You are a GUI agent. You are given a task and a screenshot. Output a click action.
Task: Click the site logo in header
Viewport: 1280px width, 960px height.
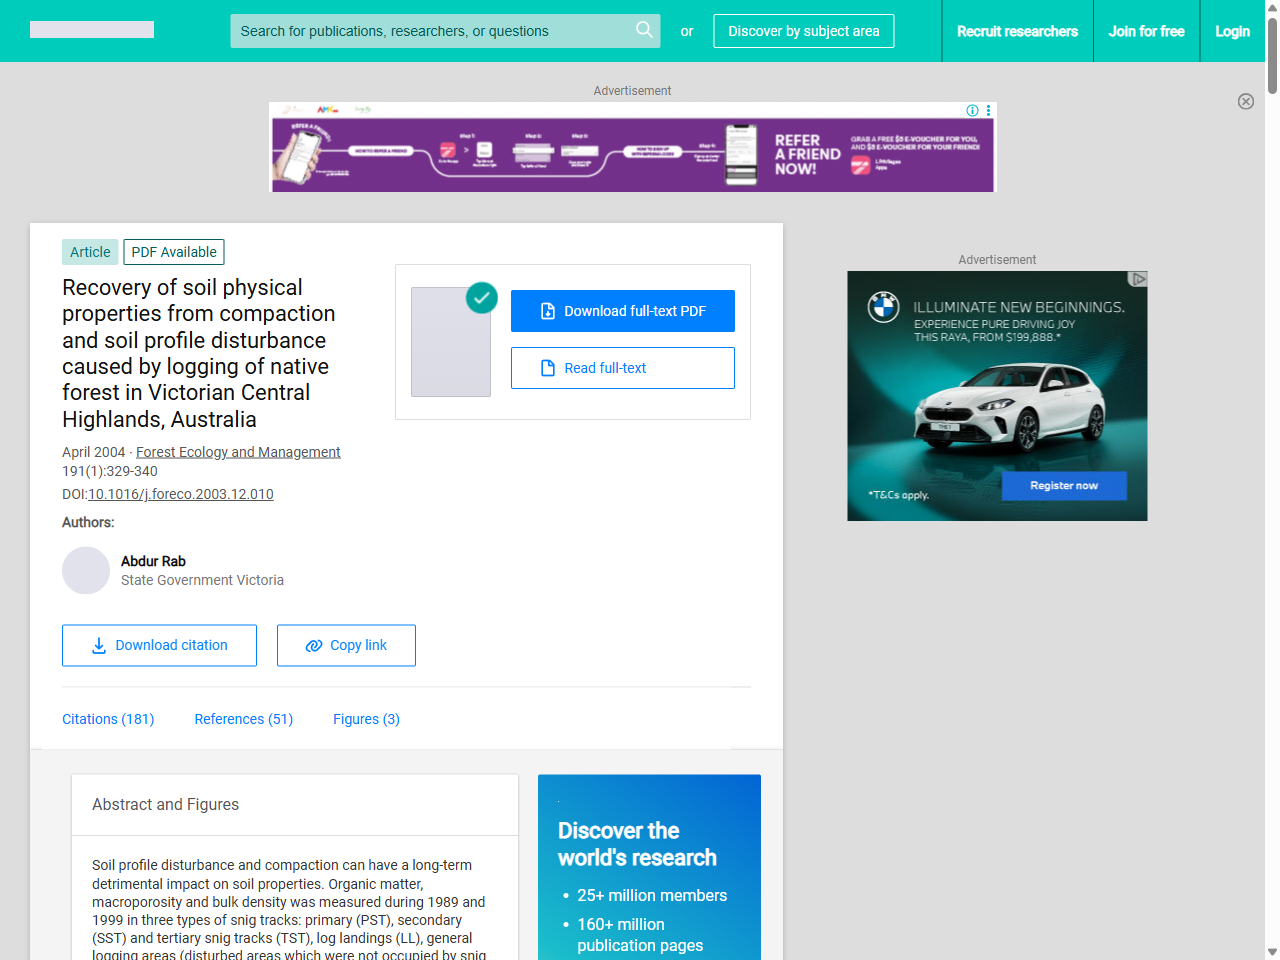click(92, 30)
